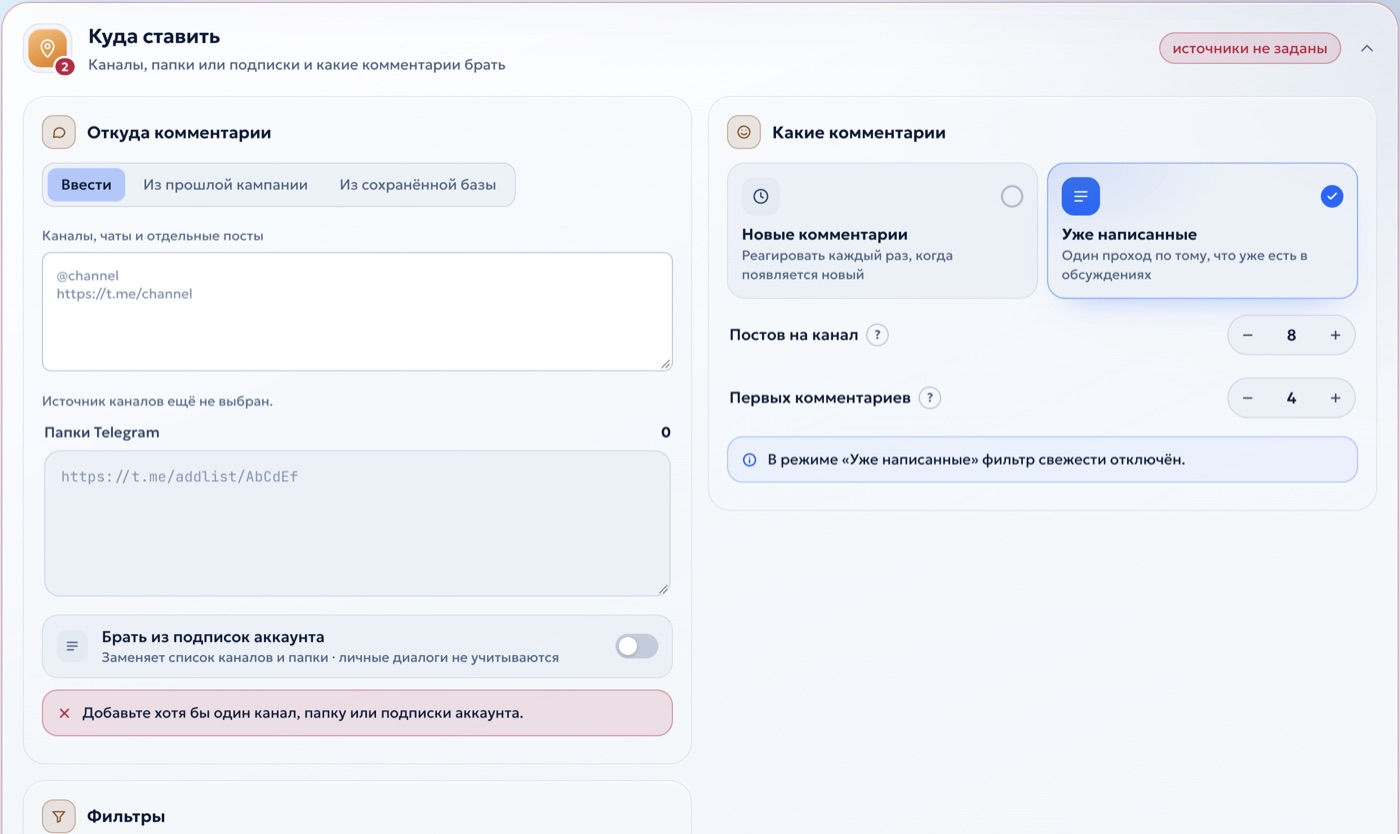The image size is (1400, 834).
Task: Click the Добавьте хотя бы один канал error text
Action: pyautogui.click(x=303, y=713)
